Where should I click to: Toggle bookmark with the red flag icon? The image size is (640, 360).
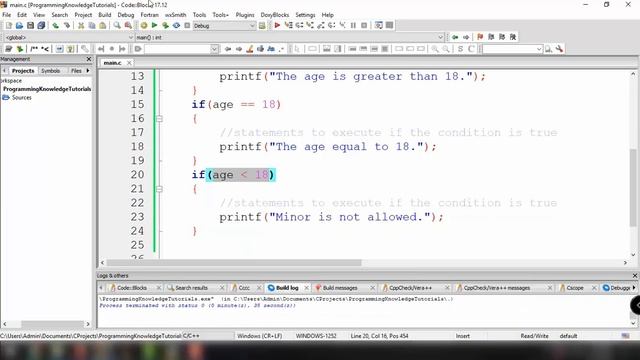[x=480, y=37]
